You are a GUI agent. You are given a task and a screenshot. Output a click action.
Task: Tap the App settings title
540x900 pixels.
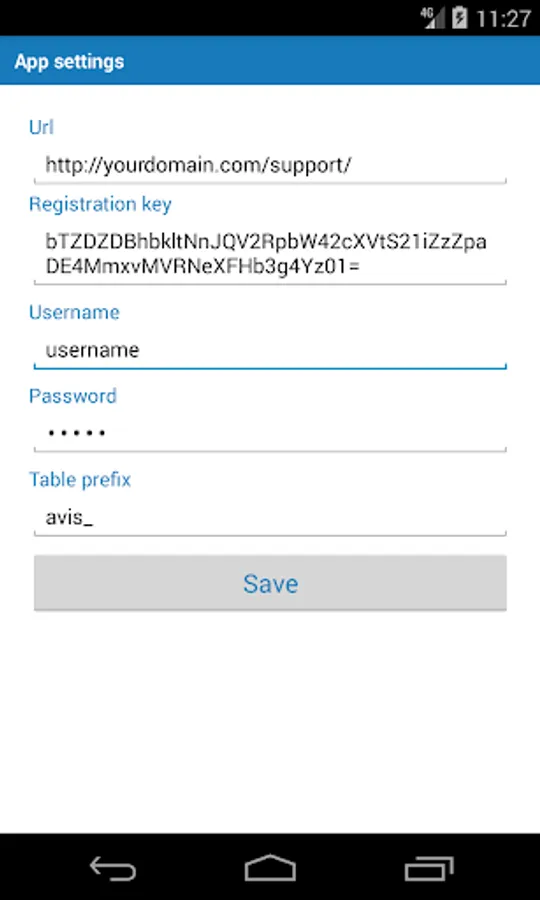click(x=69, y=61)
